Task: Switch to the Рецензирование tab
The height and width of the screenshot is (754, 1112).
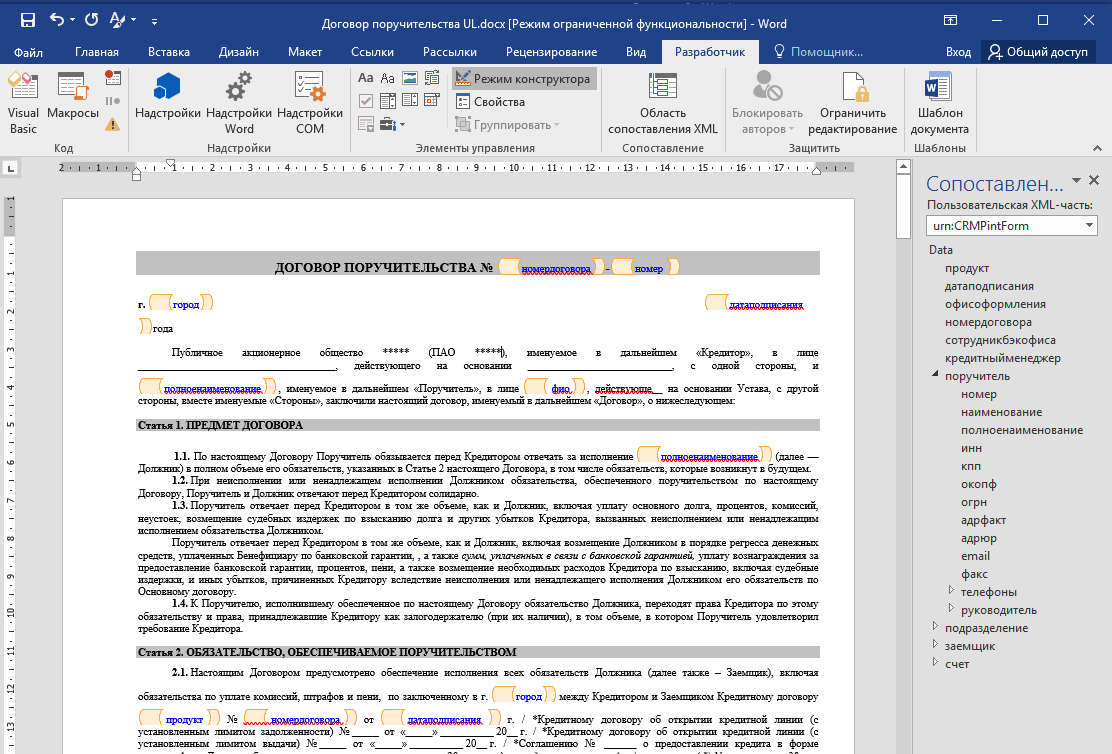Action: pos(551,52)
